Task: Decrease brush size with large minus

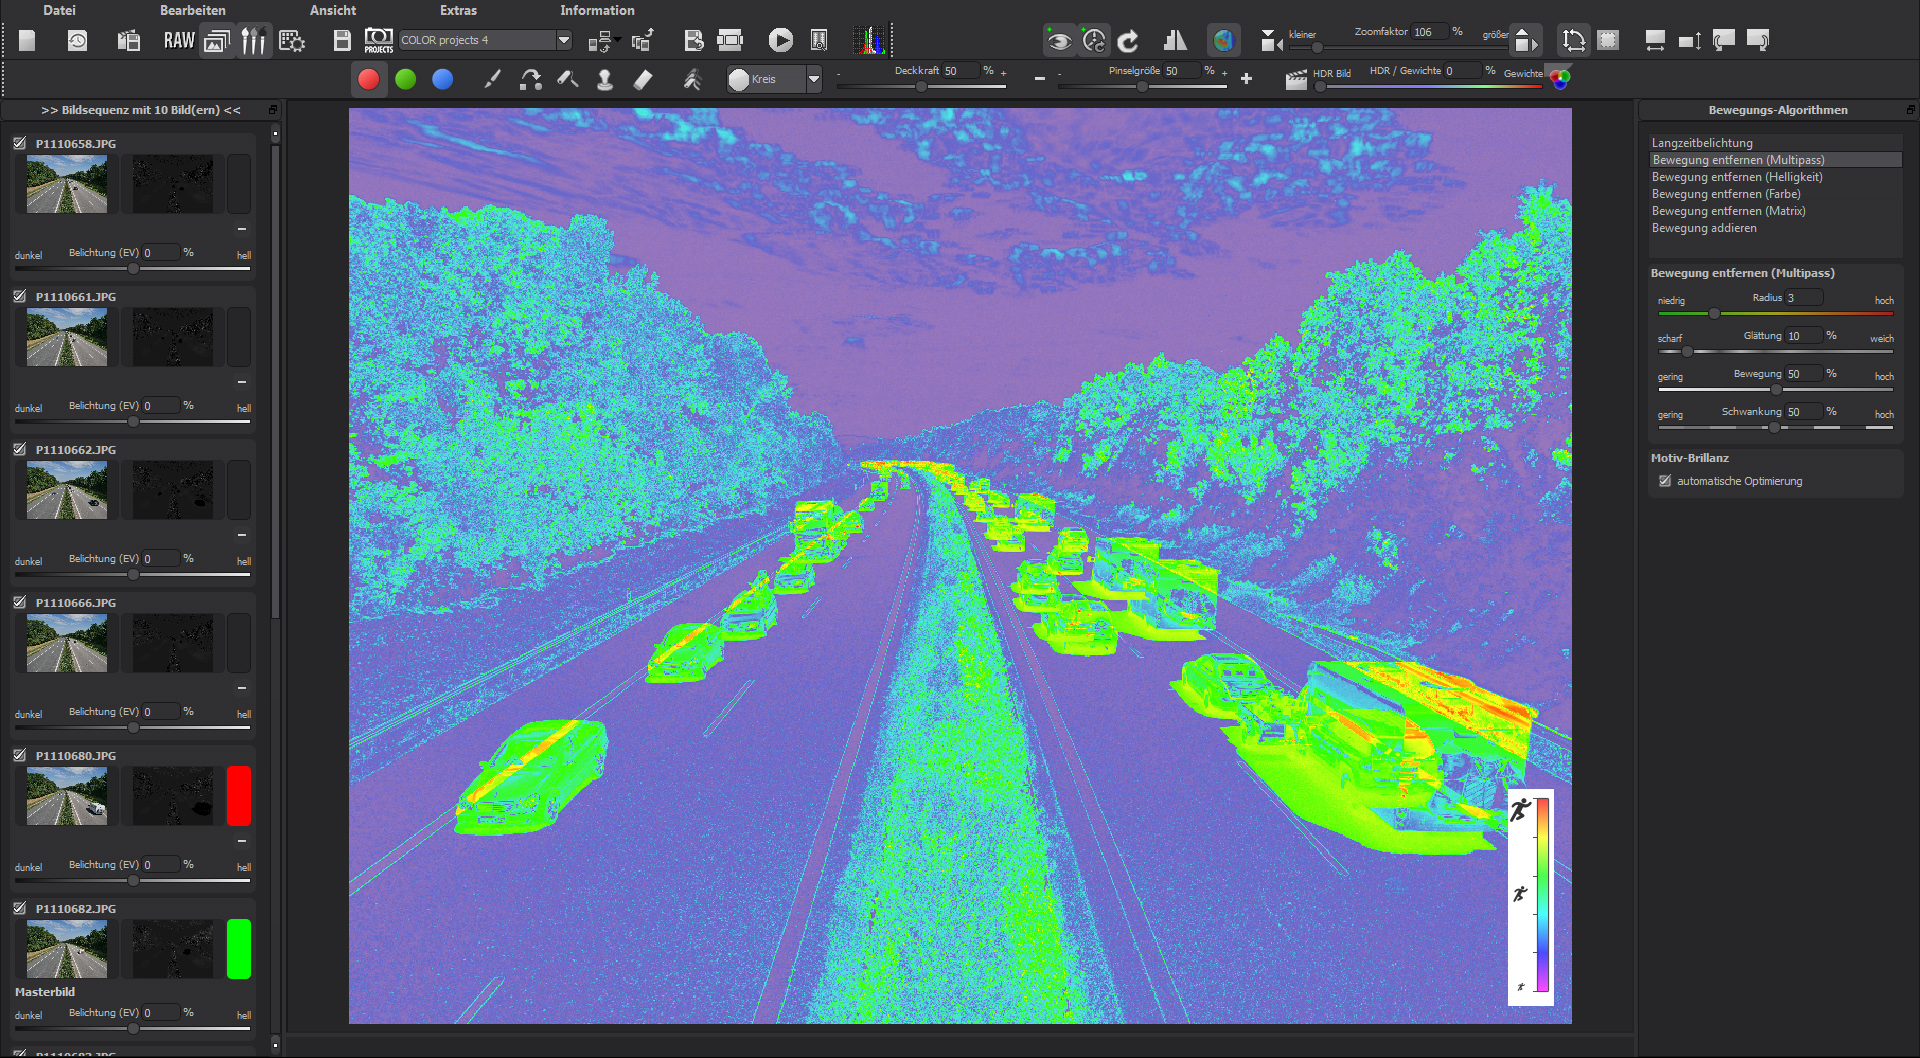Action: pos(1040,78)
